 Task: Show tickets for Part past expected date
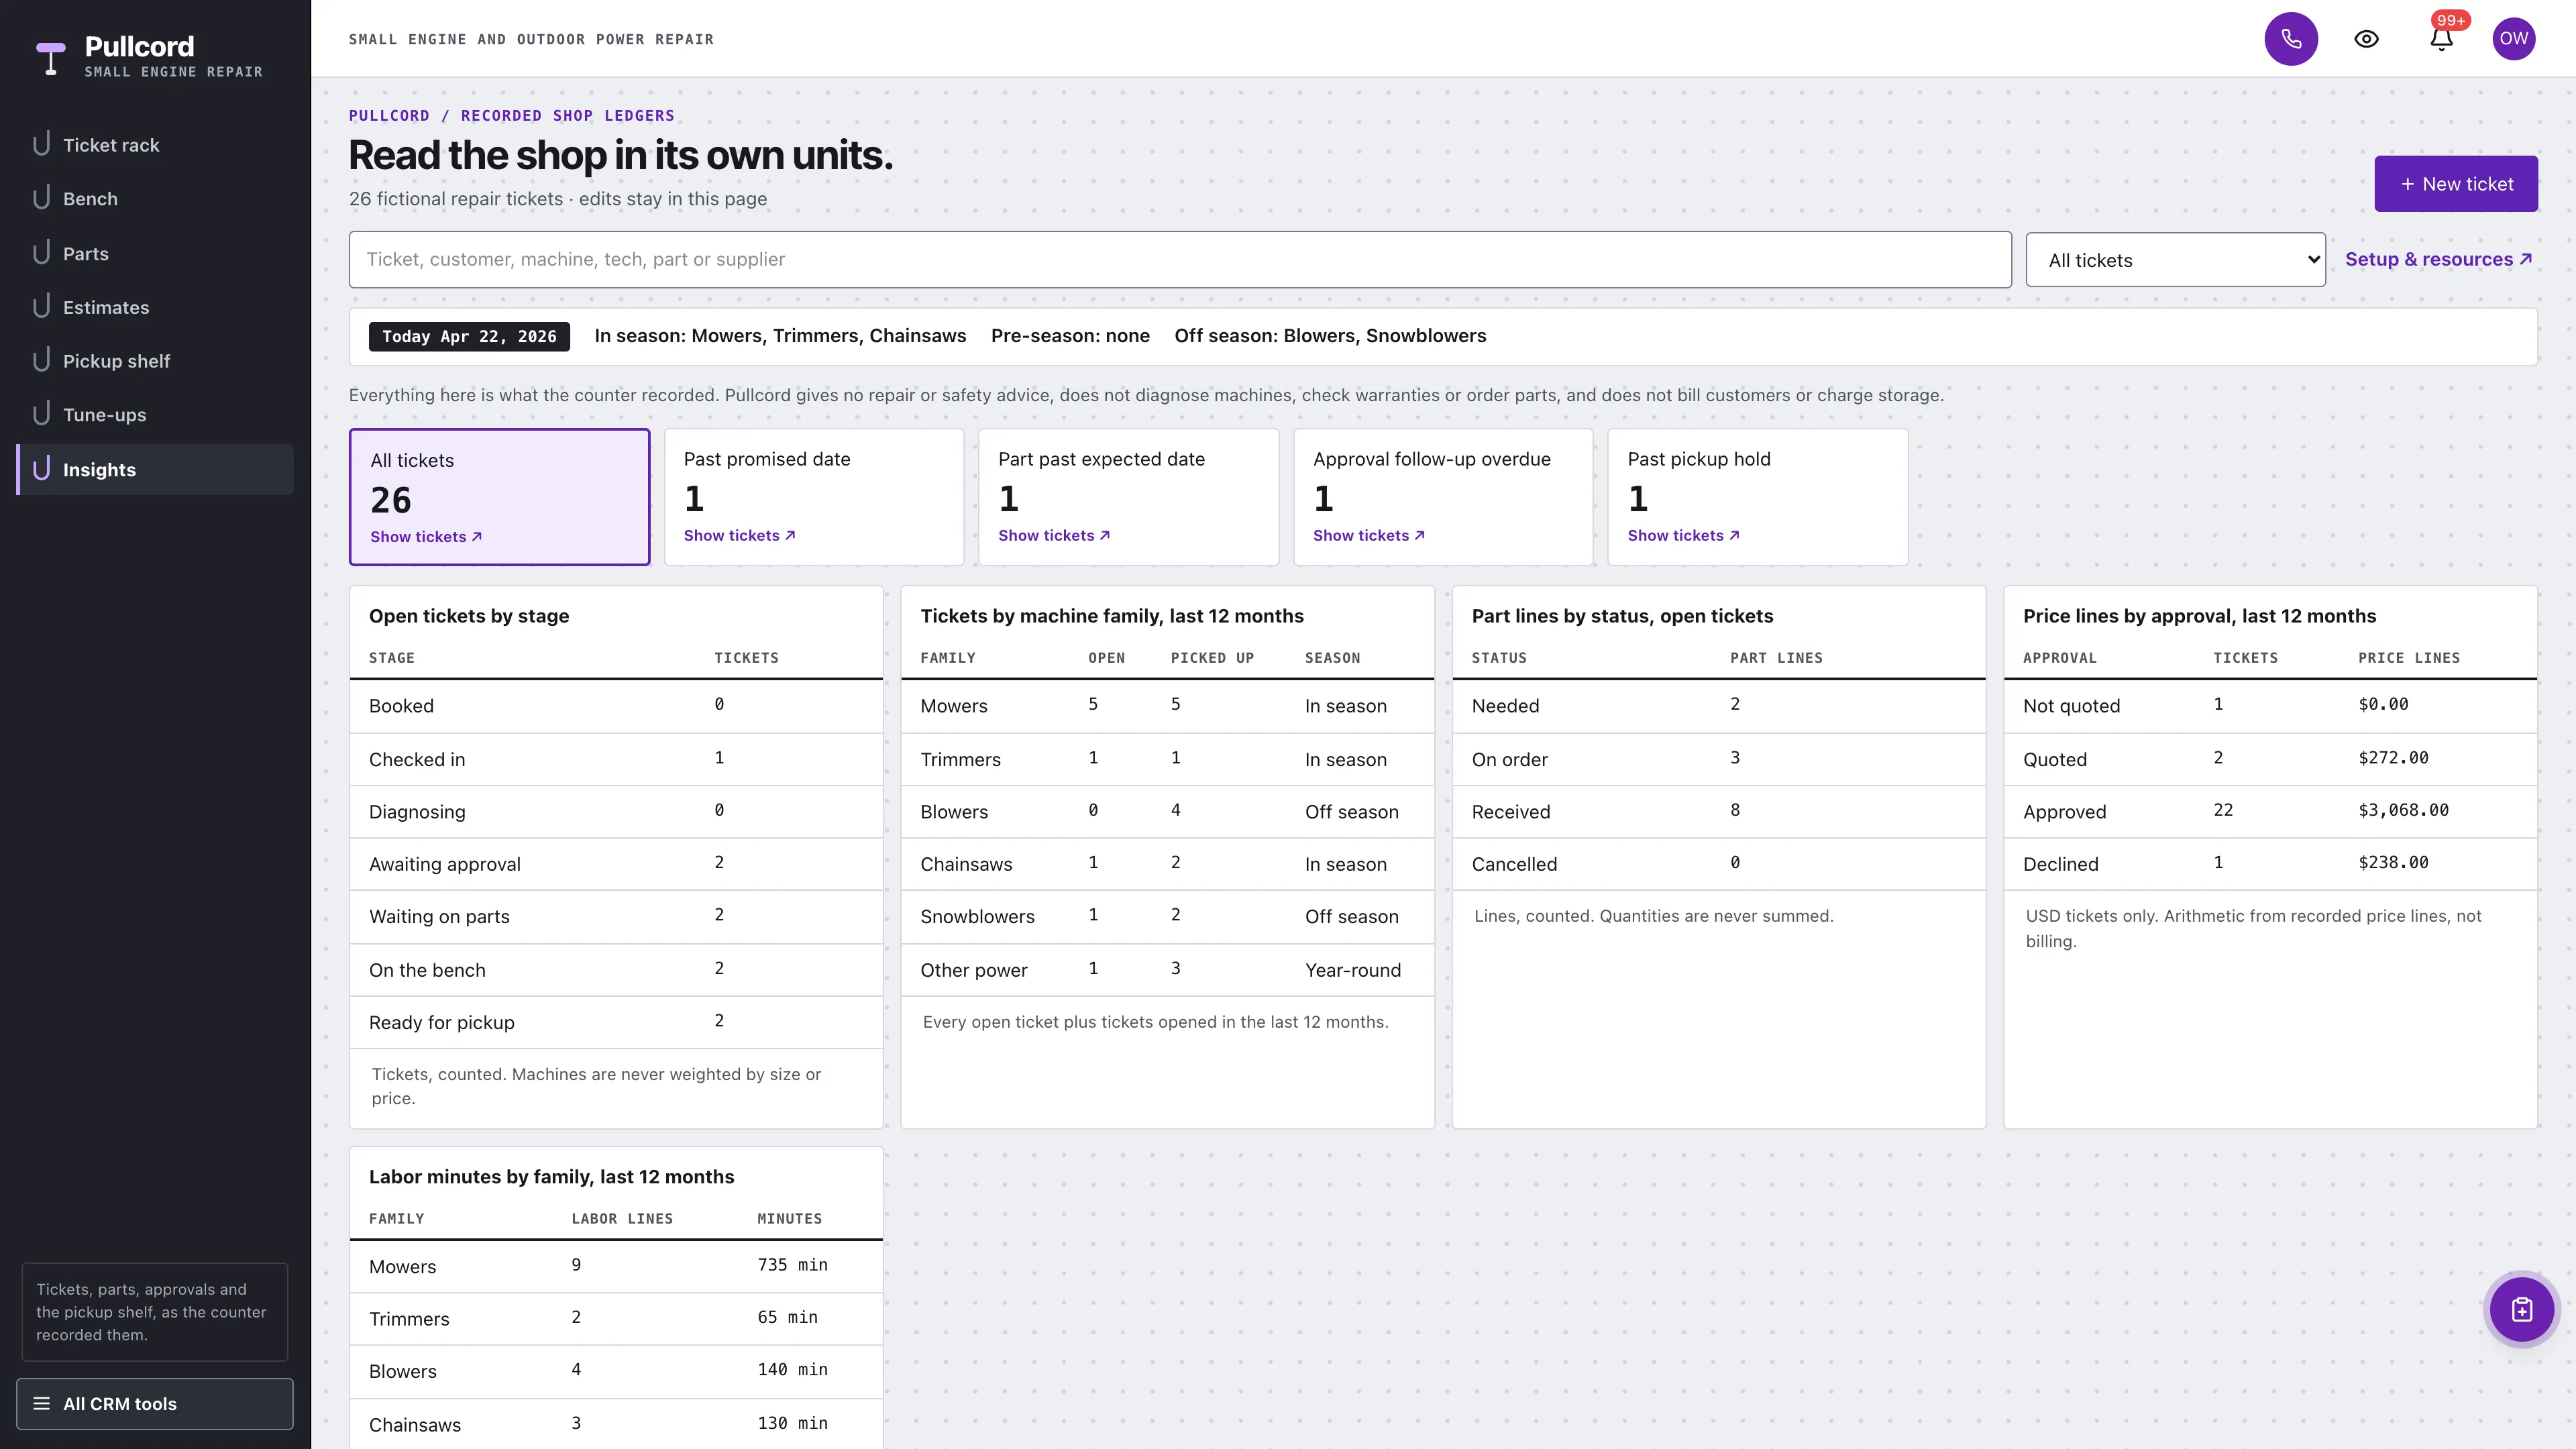tap(1054, 535)
